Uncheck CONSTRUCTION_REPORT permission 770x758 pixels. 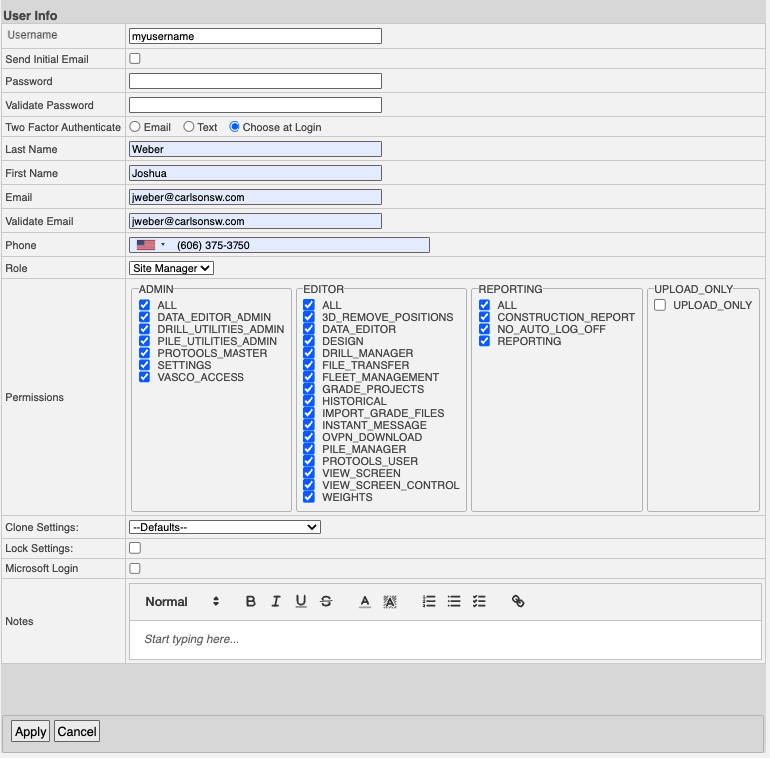coord(485,317)
